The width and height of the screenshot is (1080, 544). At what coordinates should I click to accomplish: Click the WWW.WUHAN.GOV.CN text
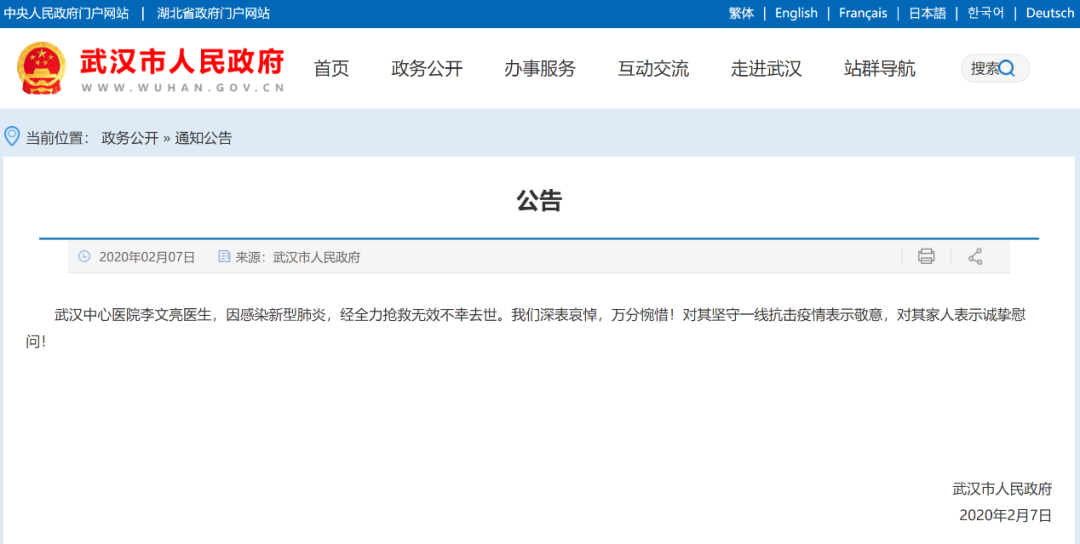pos(183,88)
